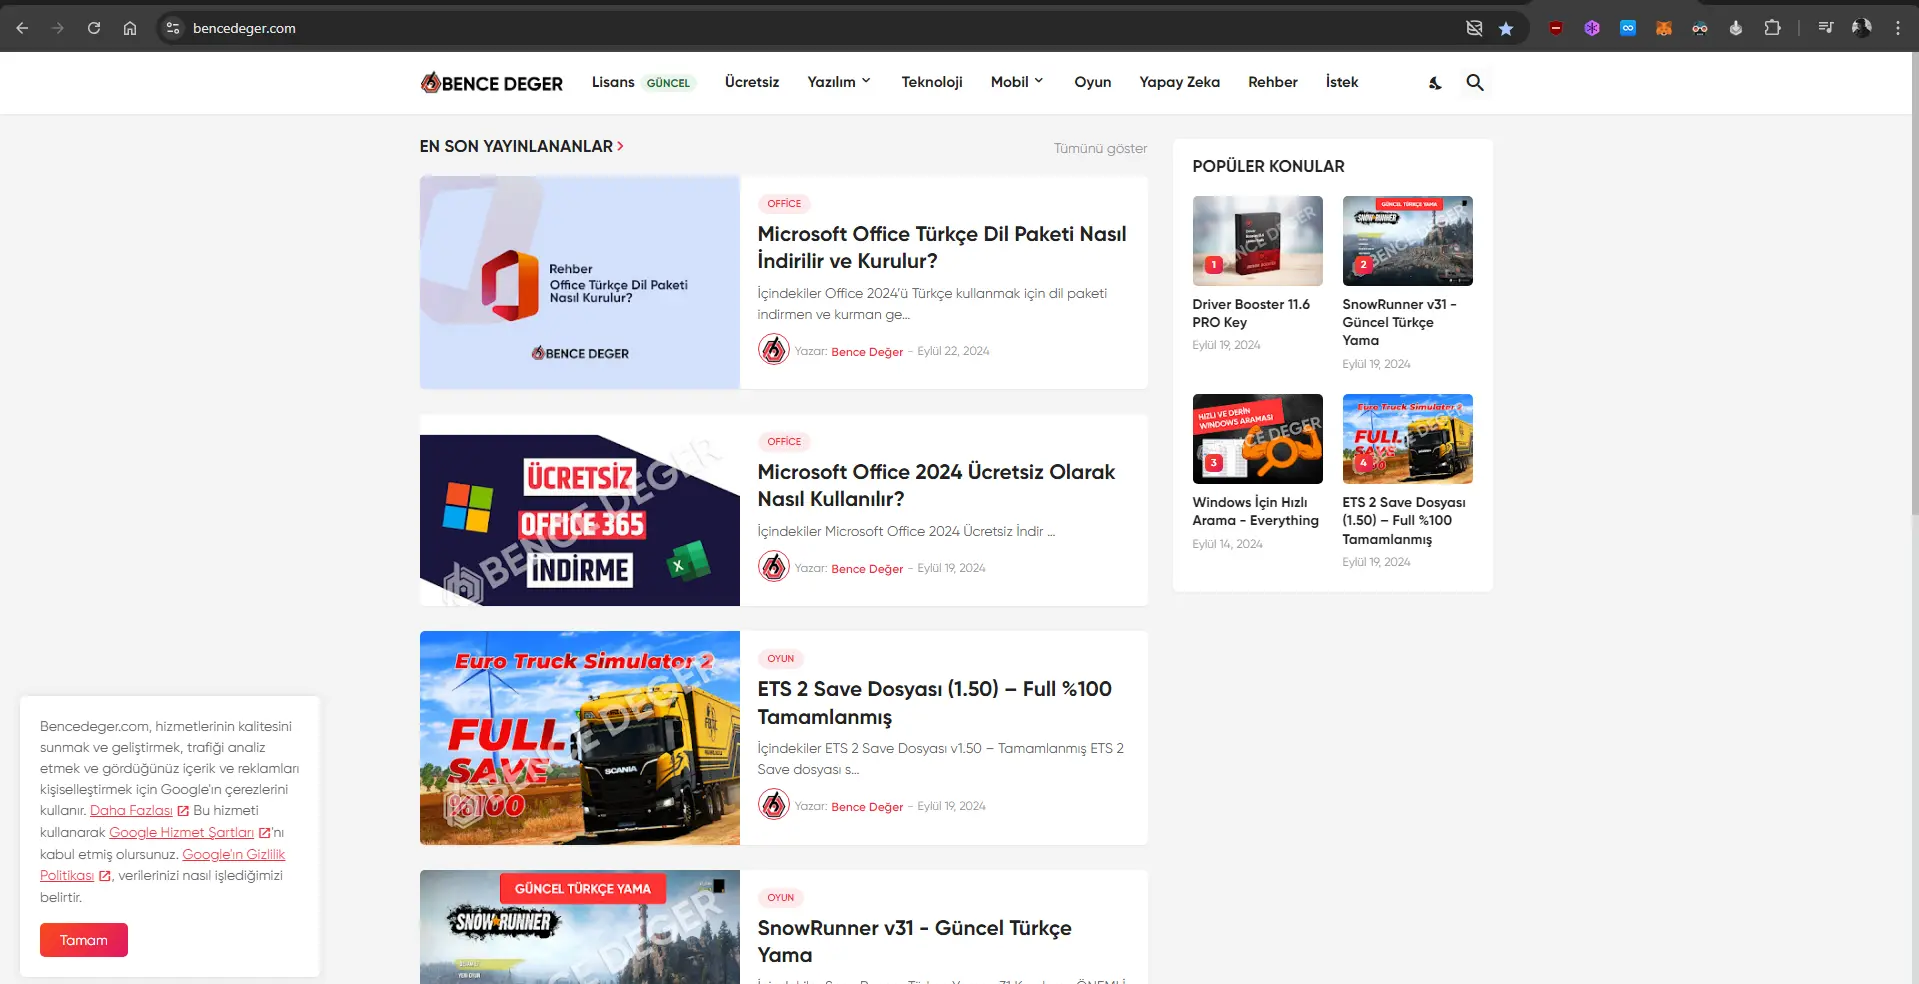Go forward in browser history

[58, 28]
